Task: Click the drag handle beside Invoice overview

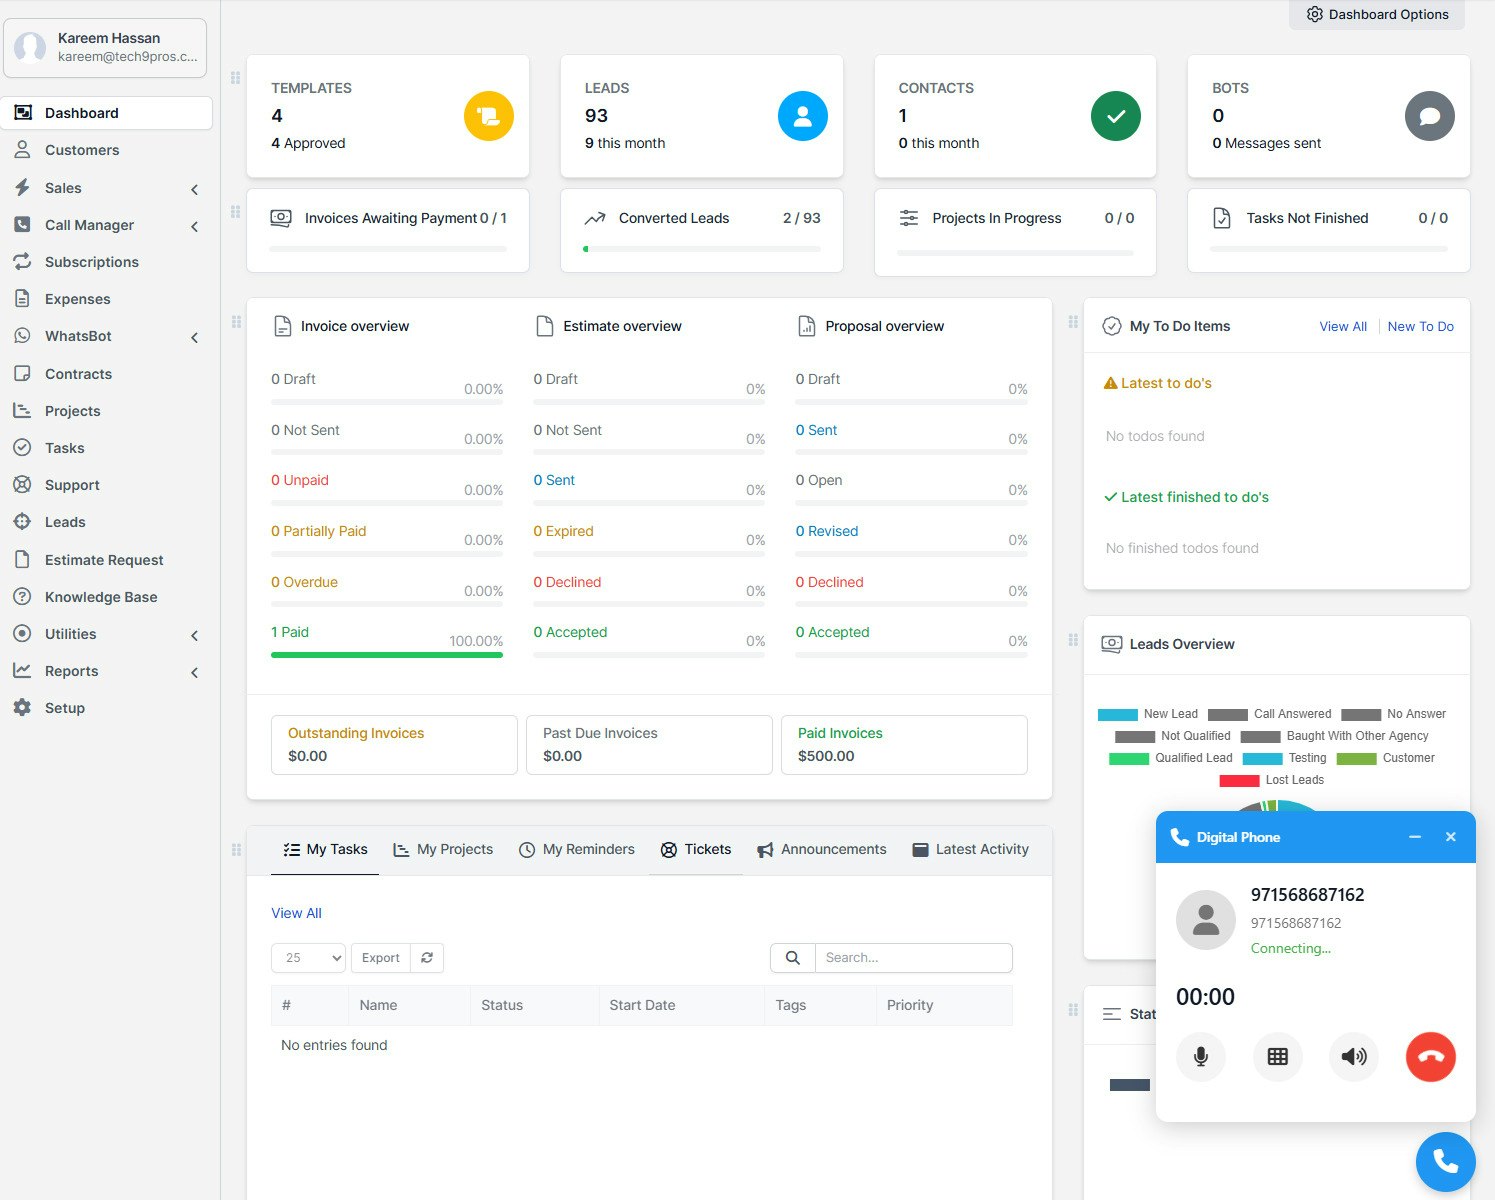Action: point(236,322)
